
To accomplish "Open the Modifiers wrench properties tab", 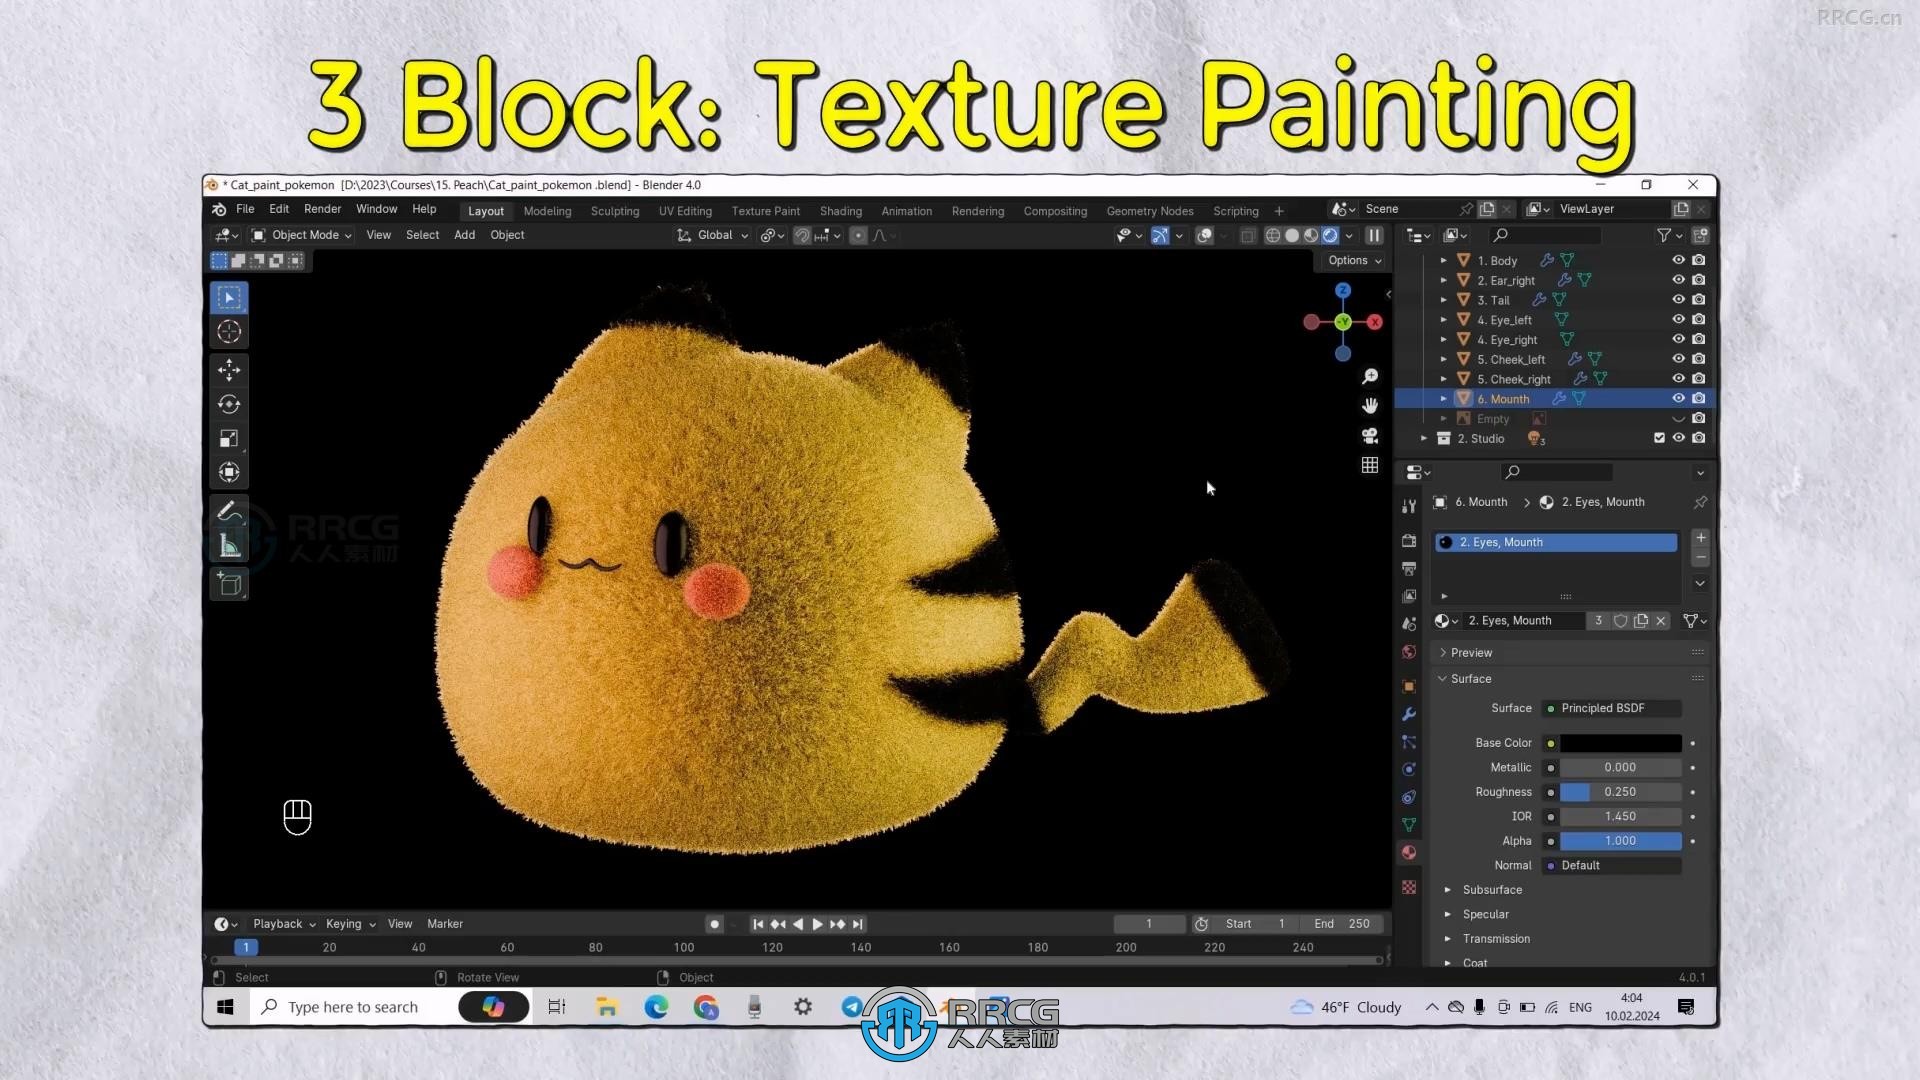I will click(1409, 714).
